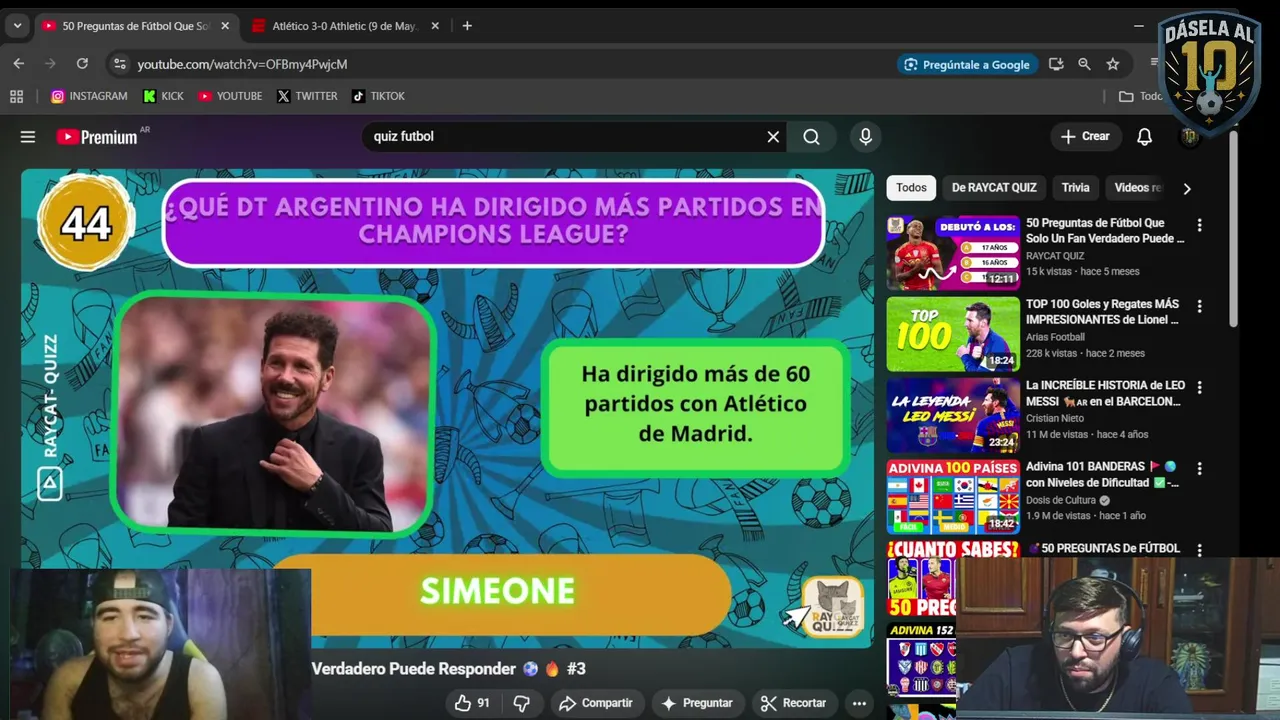The image size is (1280, 720).
Task: Select the Trivia filter chip
Action: pos(1075,188)
